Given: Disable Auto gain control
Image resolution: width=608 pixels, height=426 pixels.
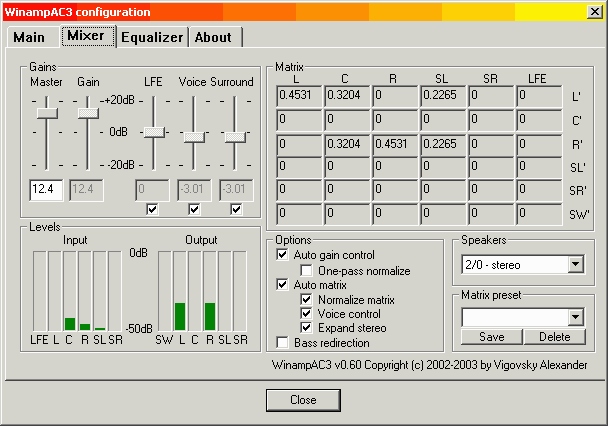Looking at the screenshot, I should point(282,255).
